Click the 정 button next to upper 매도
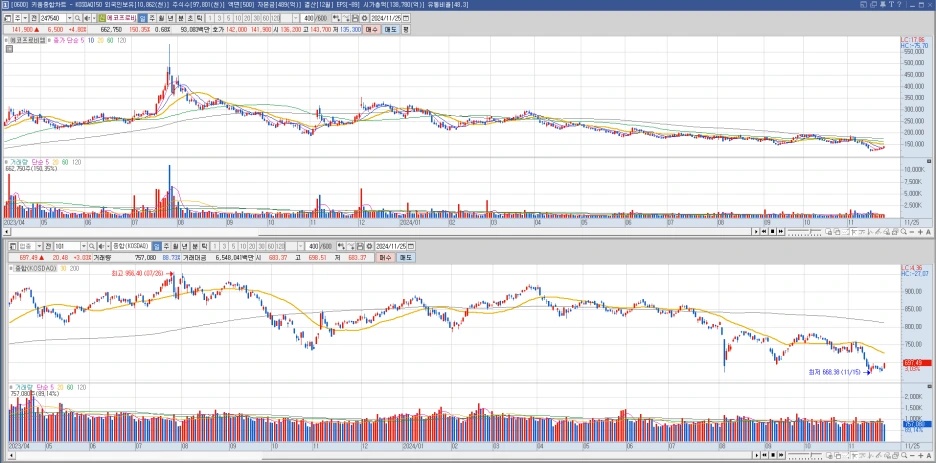936x463 pixels. [x=405, y=29]
